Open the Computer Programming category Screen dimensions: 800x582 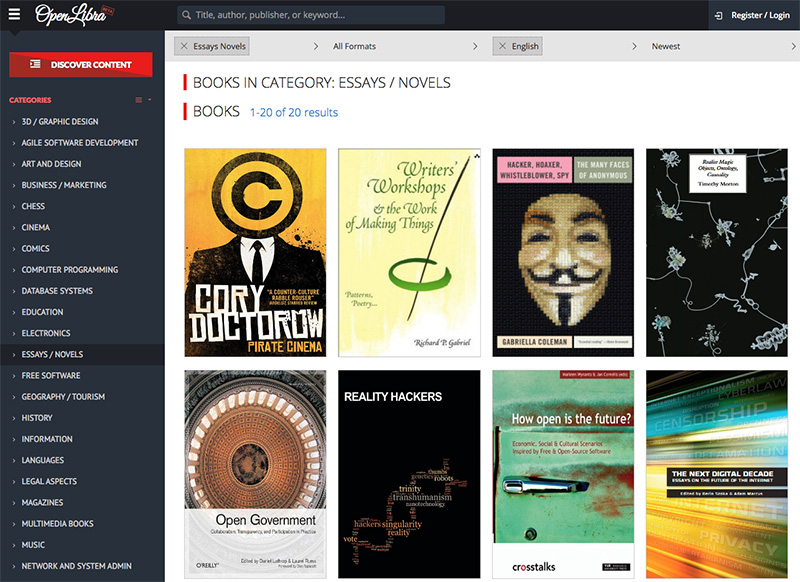coord(70,270)
